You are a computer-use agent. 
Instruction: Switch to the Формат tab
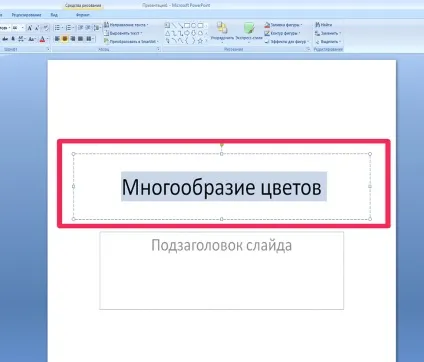pyautogui.click(x=82, y=15)
